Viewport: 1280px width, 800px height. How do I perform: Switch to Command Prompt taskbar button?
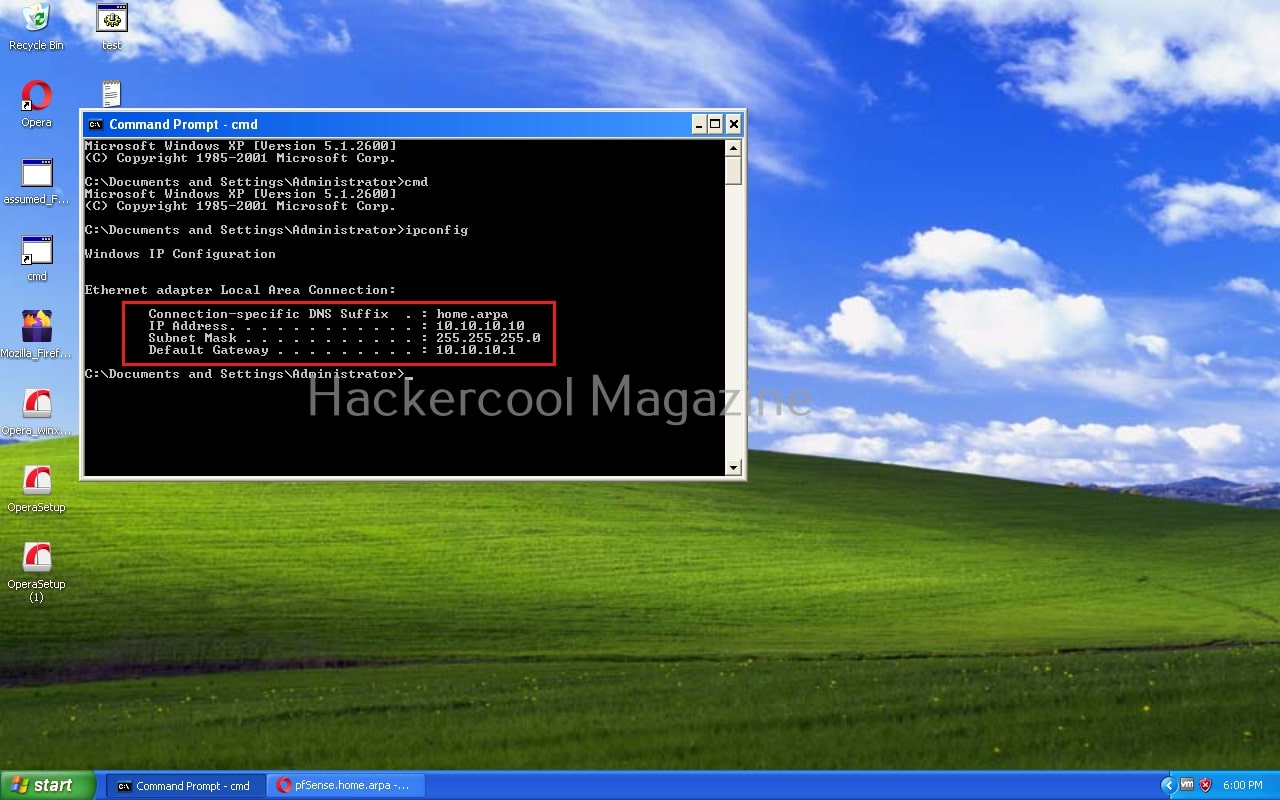[185, 786]
